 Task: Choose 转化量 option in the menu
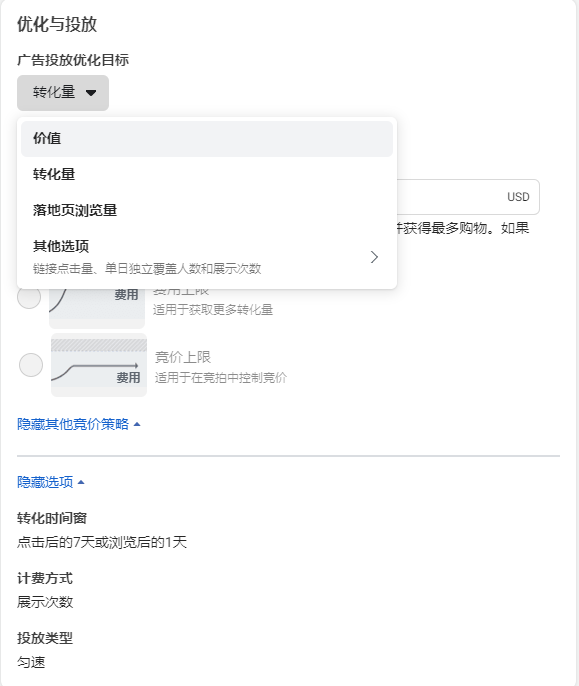[x=207, y=174]
